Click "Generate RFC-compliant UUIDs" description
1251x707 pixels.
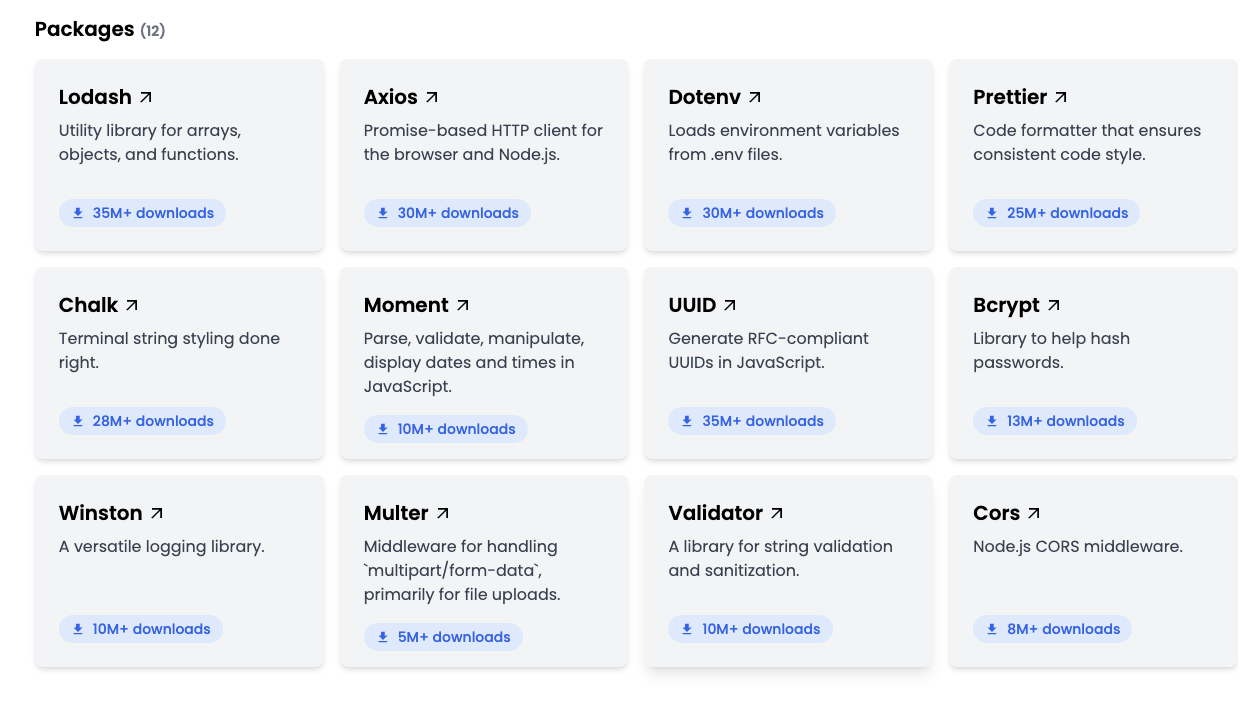pyautogui.click(x=769, y=350)
